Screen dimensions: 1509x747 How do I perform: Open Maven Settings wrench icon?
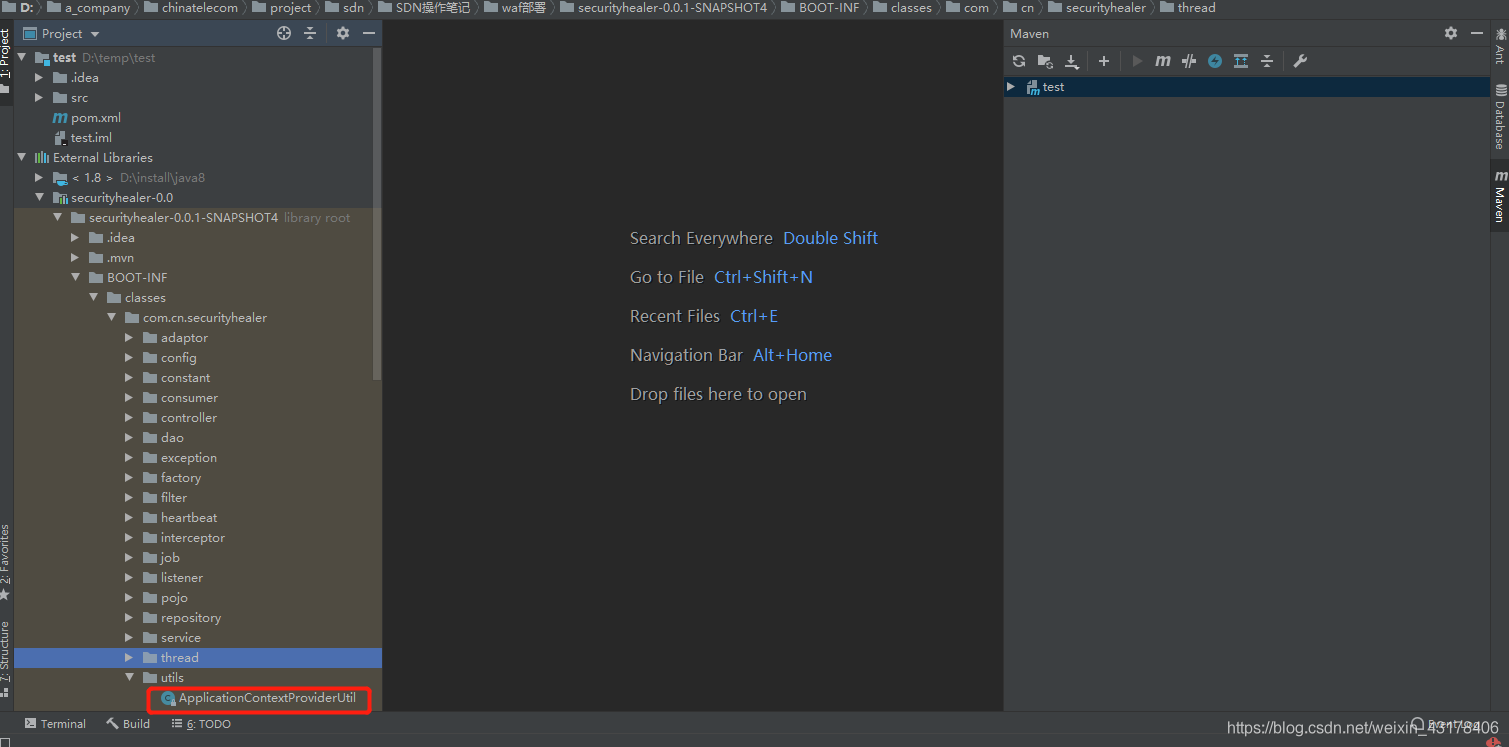click(1300, 61)
